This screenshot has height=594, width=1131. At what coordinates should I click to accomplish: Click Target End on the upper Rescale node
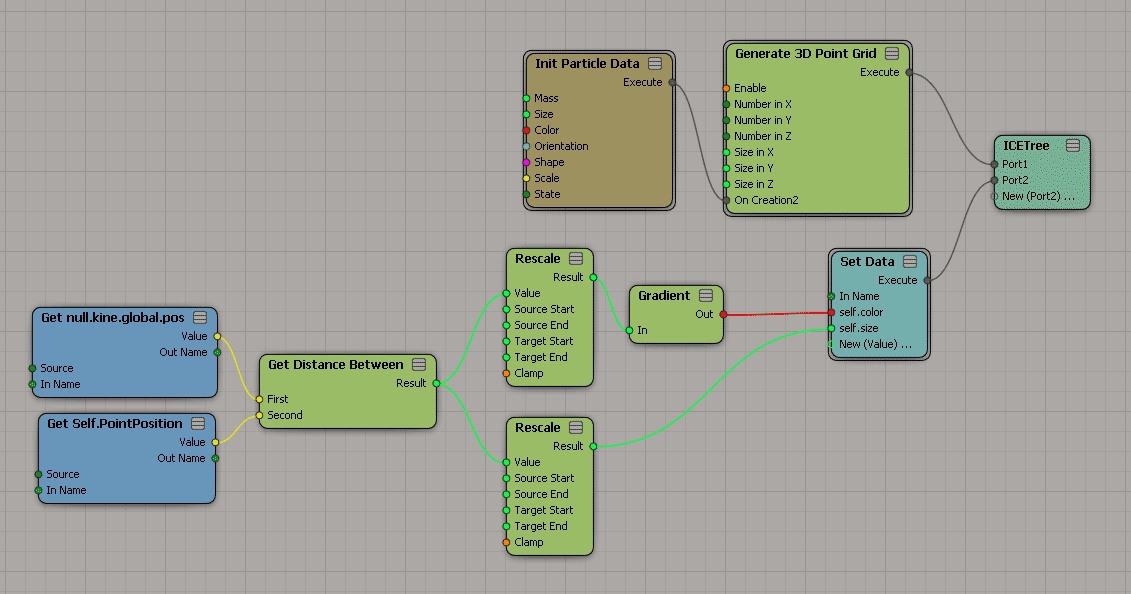[x=540, y=358]
